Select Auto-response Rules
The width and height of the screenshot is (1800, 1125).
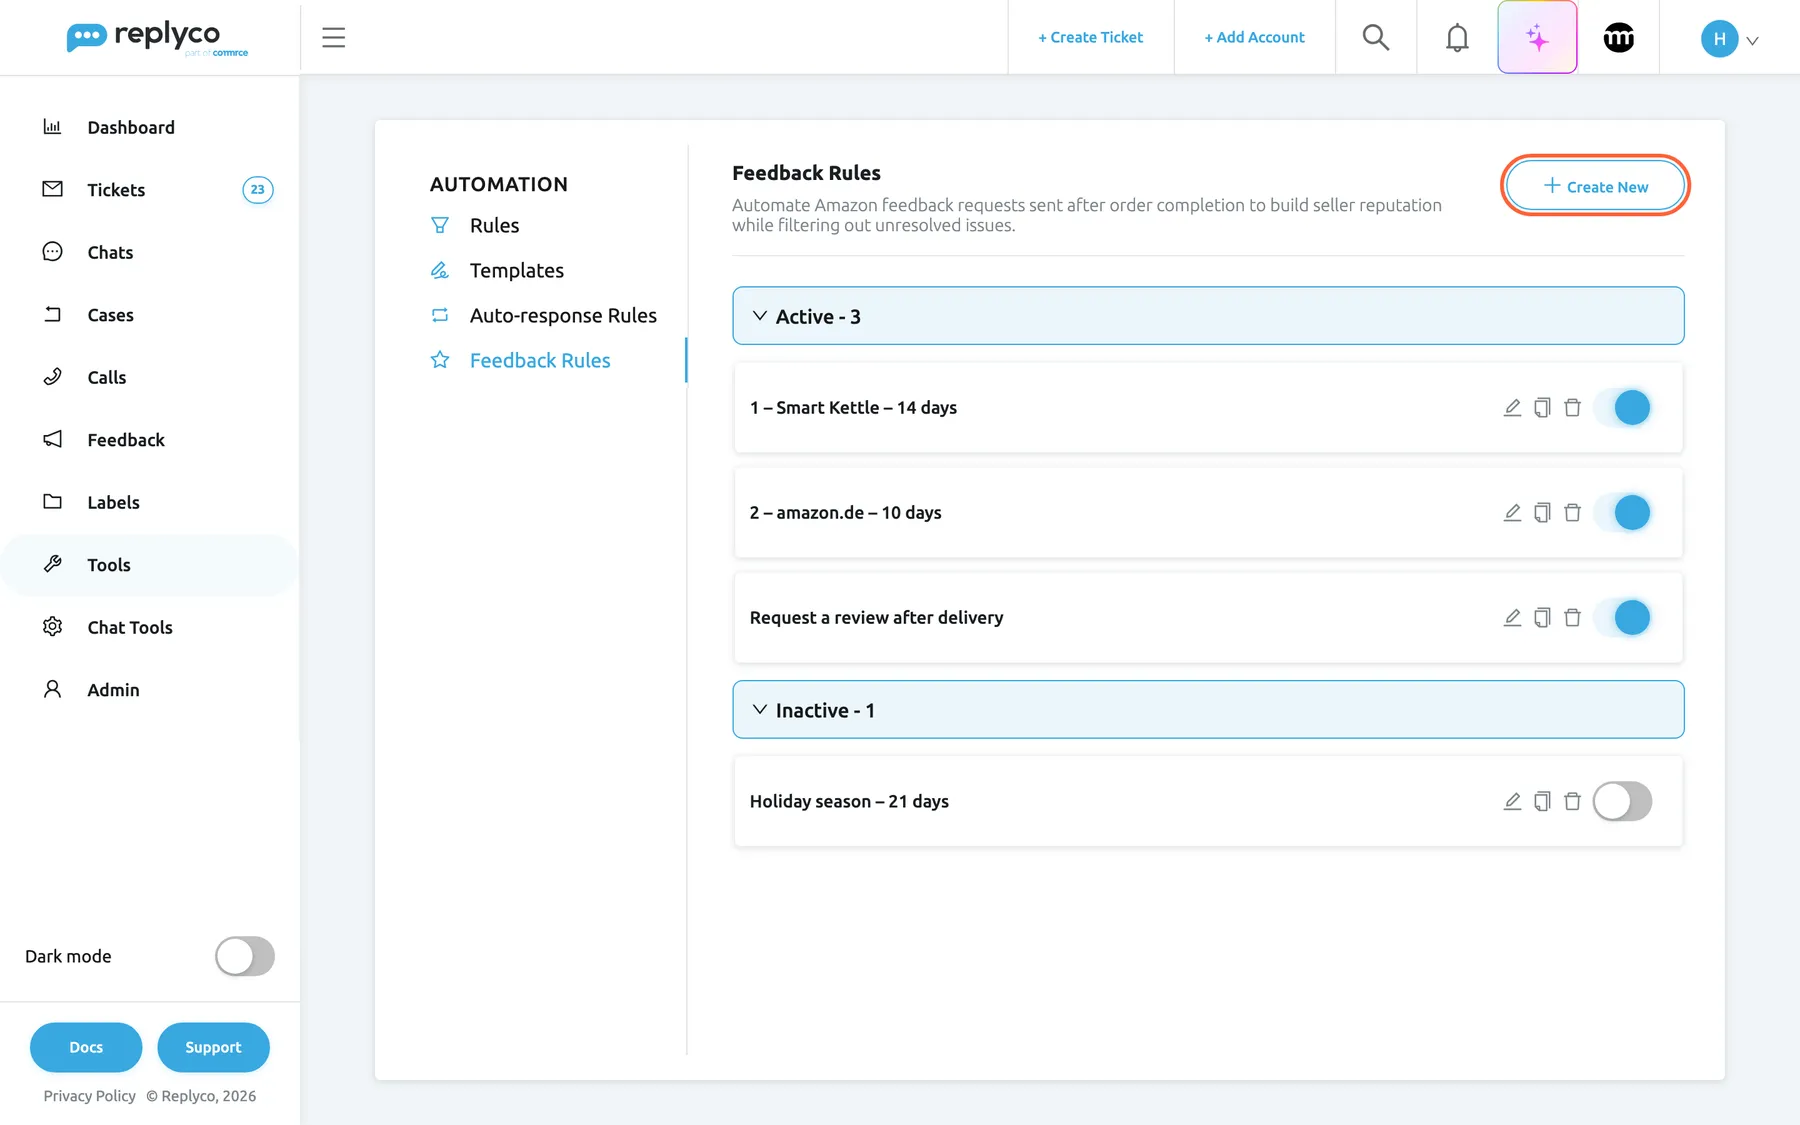(563, 316)
